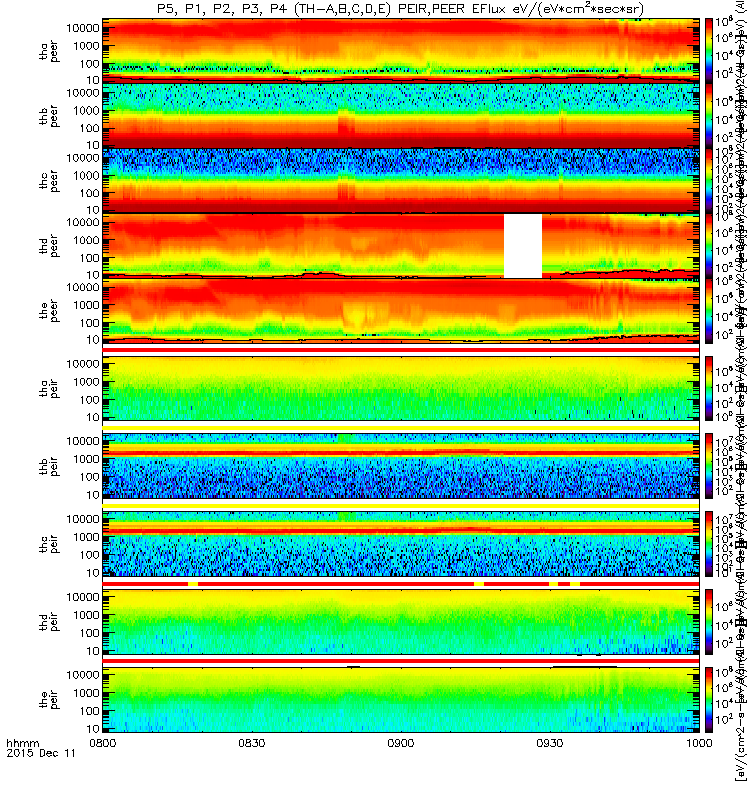Click the yellow segment near 0915 under thc peir
Viewport: 750px width, 800px height.
(x=479, y=584)
